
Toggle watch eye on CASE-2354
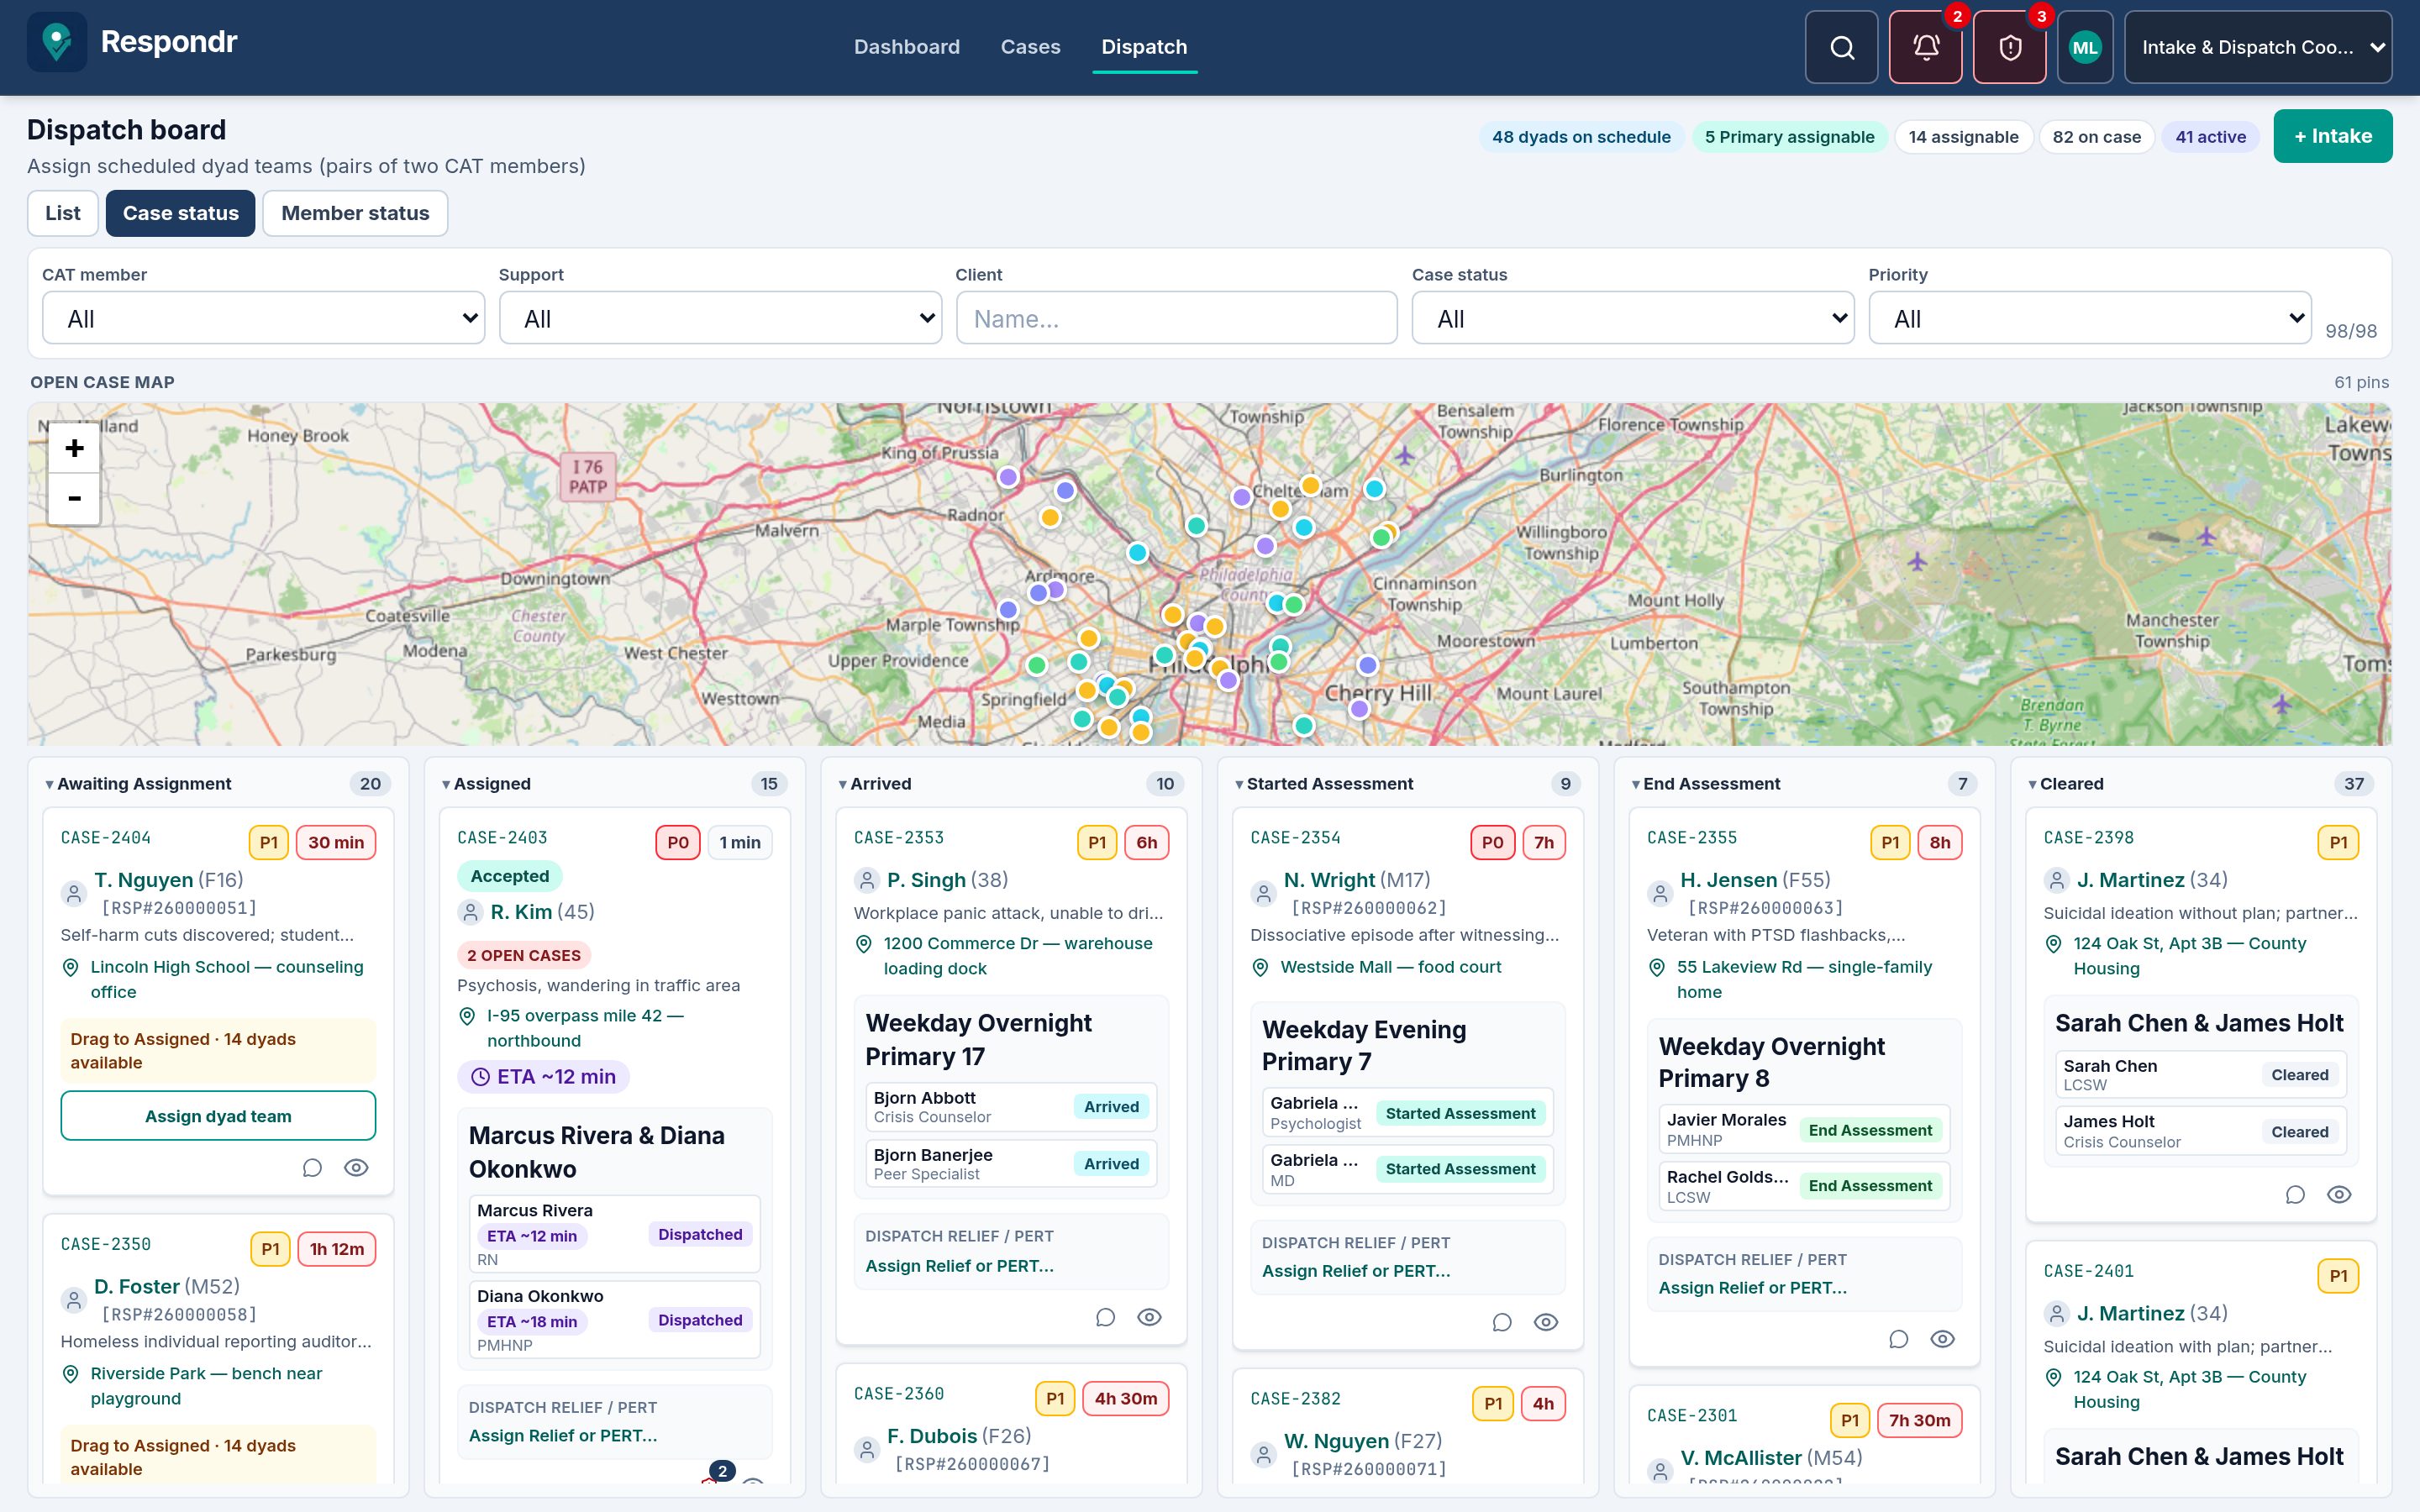click(x=1546, y=1322)
